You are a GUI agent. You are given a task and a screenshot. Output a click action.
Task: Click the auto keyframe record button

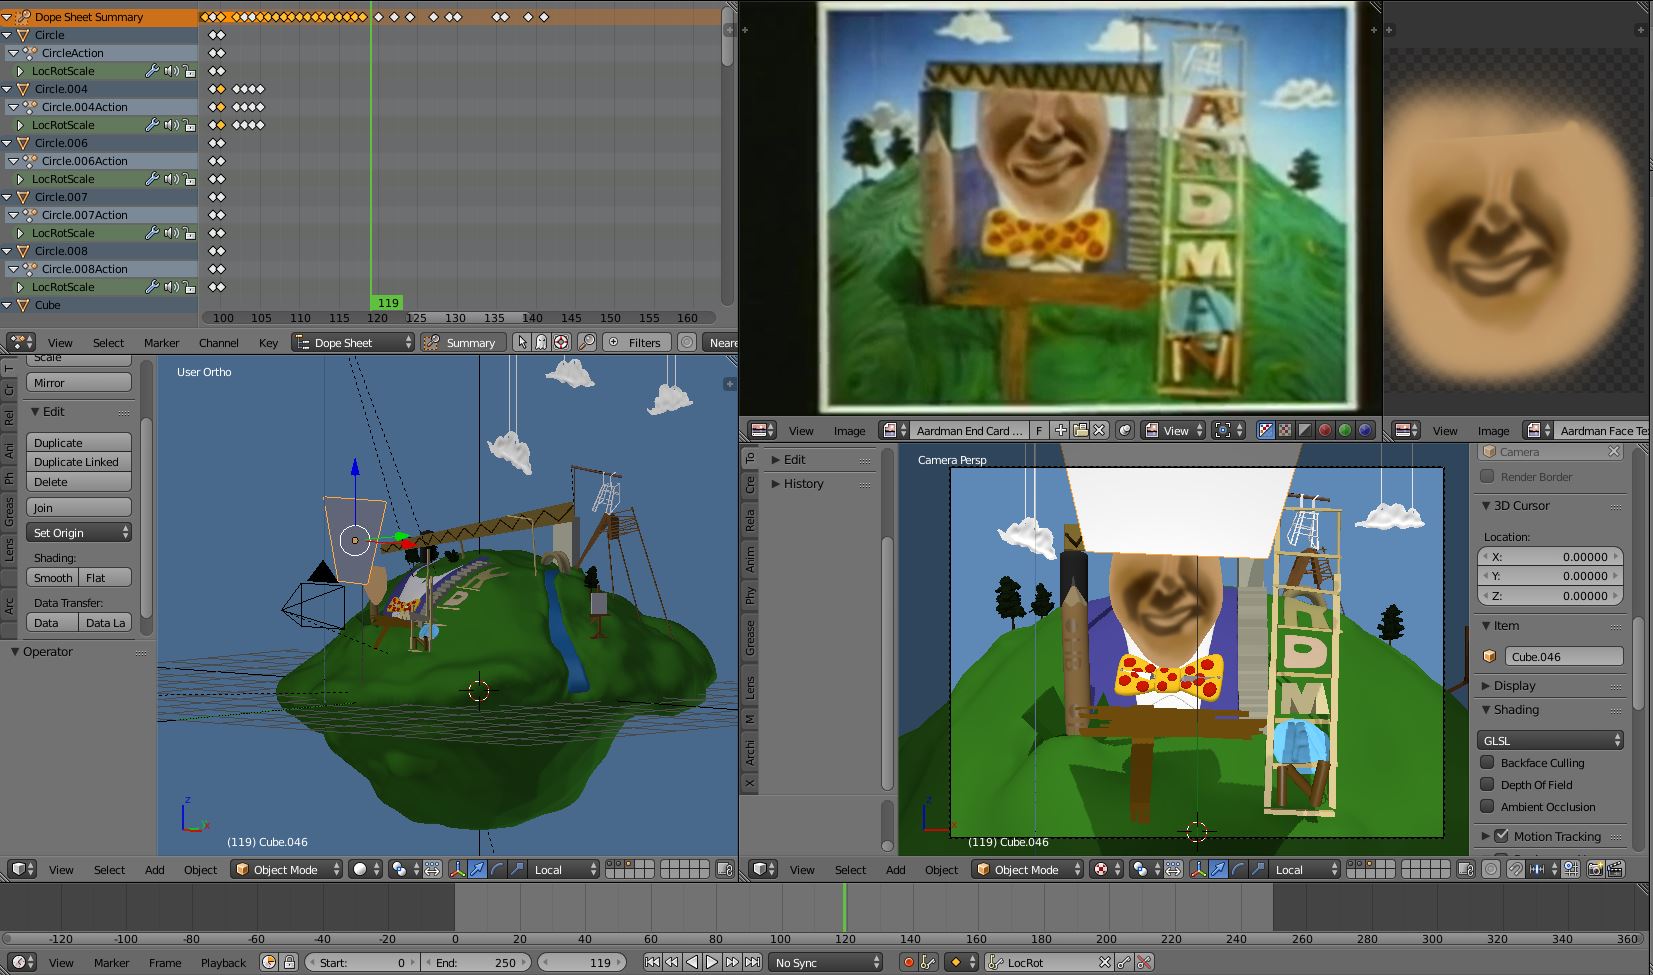click(x=908, y=962)
